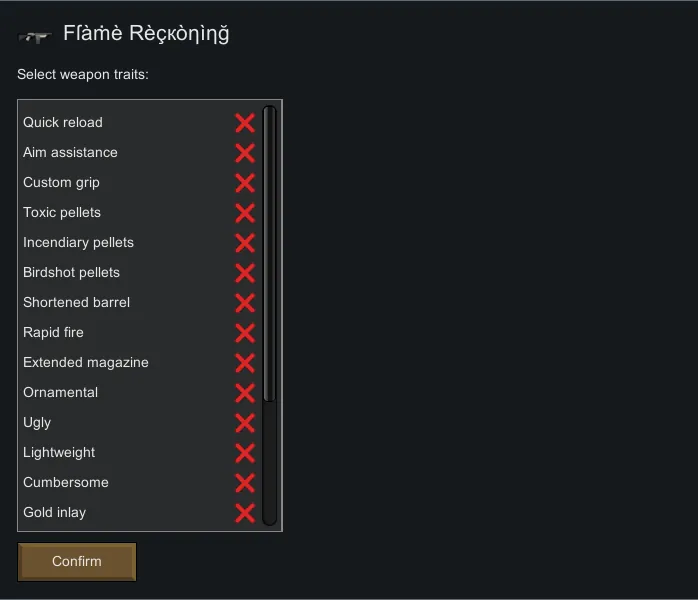Enable the Birdshot pellets trait

tap(245, 273)
